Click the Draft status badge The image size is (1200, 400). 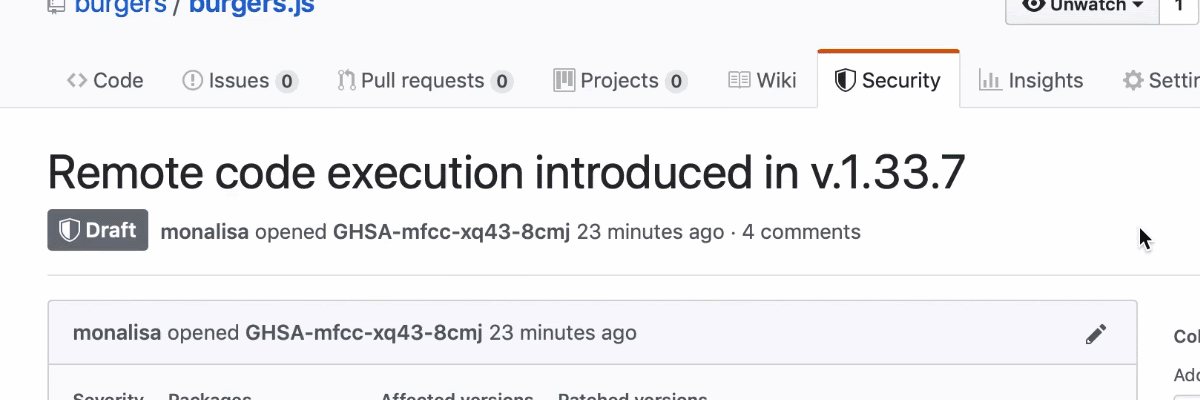pos(98,230)
